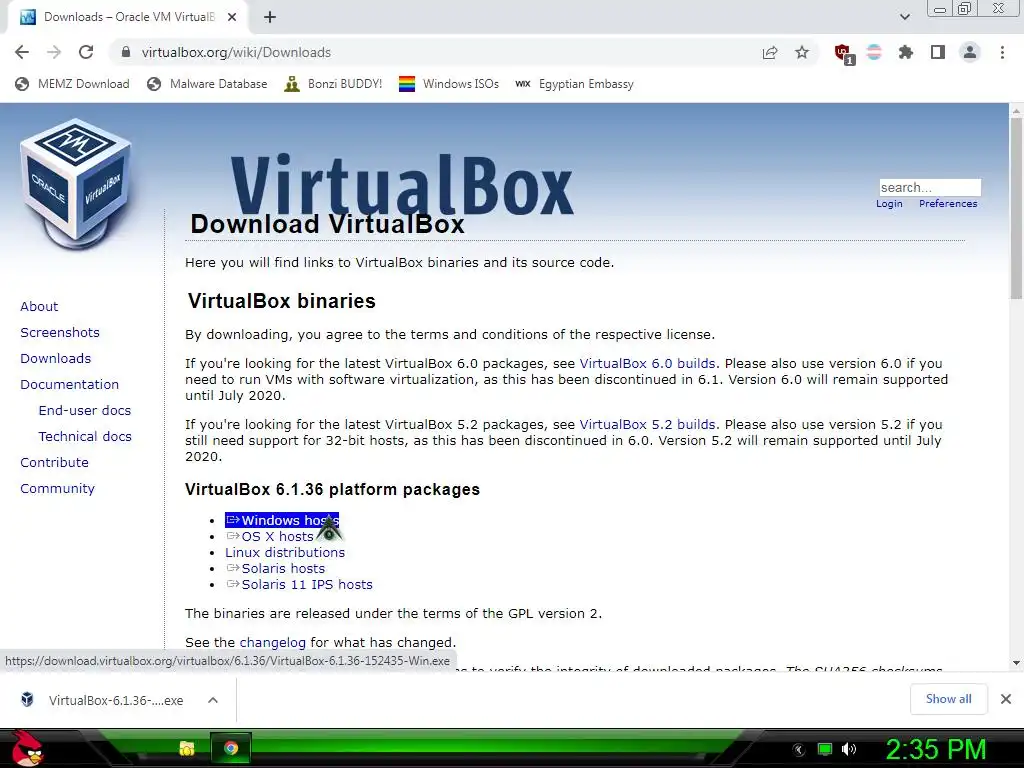1024x768 pixels.
Task: Open Chrome's three-dot menu
Action: (1002, 52)
